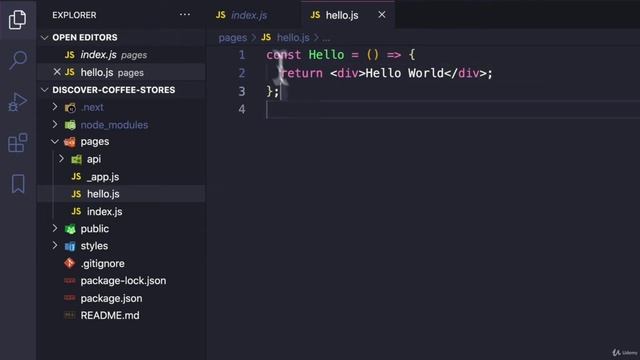Open index.js from Open Editors list

click(121, 55)
